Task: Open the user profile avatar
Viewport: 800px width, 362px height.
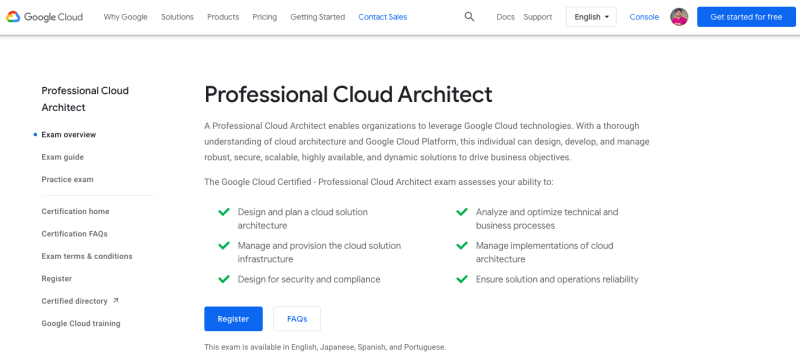Action: 679,17
